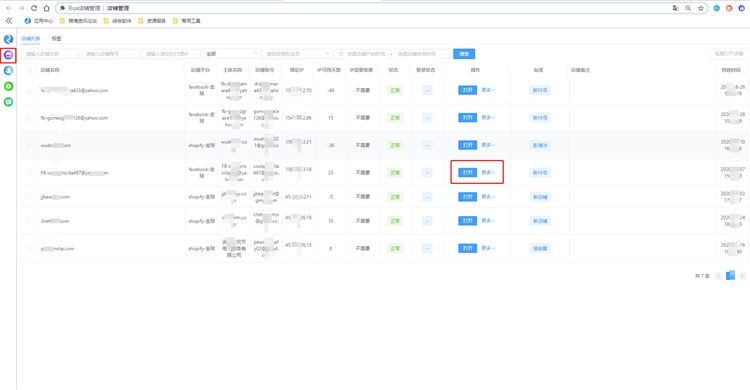
Task: Go back with browser back arrow
Action: coord(9,8)
